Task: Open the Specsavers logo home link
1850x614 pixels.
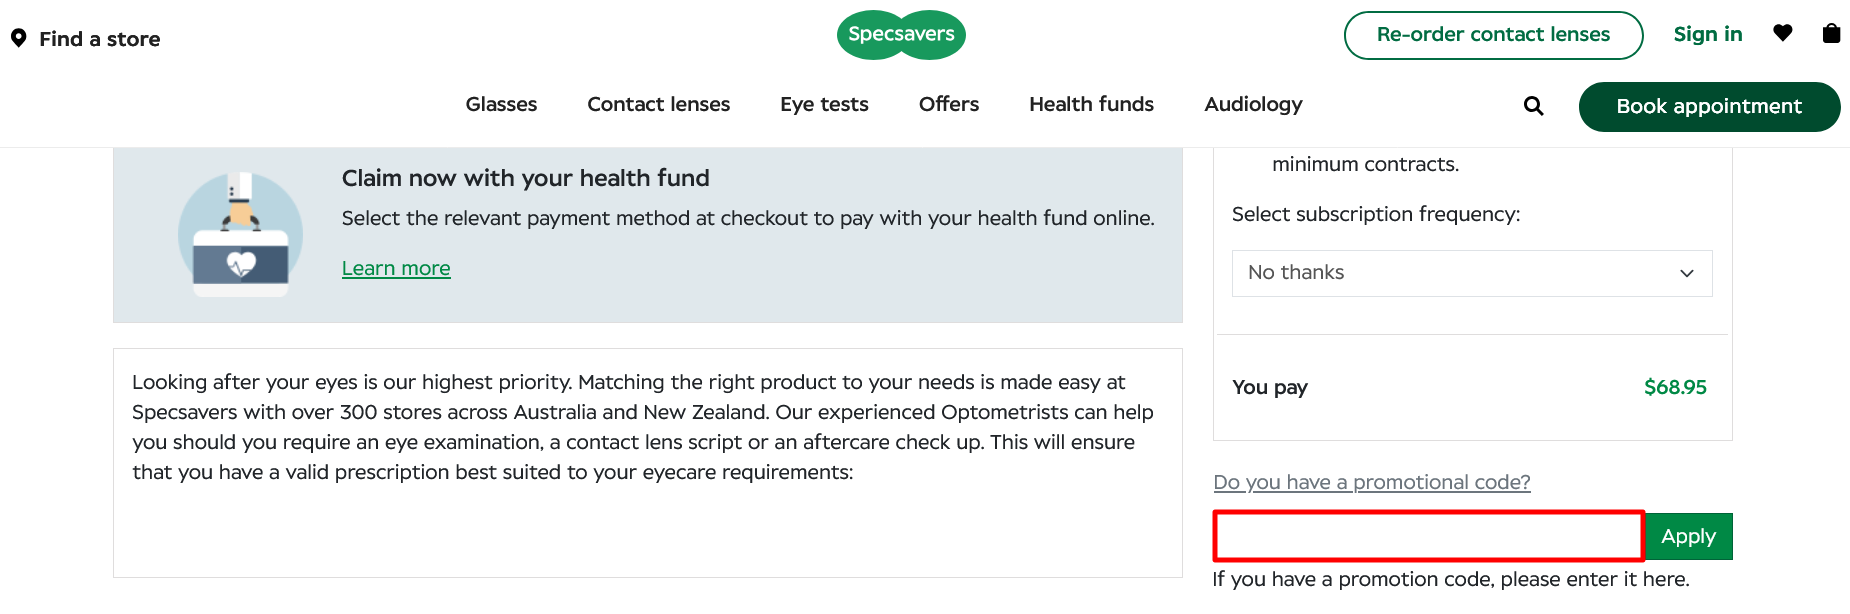Action: [901, 35]
